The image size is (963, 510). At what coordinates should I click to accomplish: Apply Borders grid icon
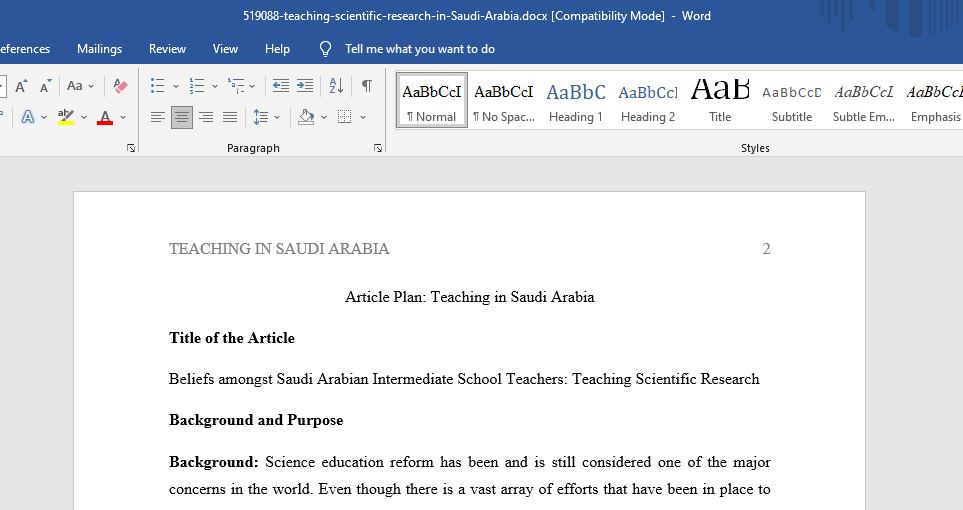point(345,117)
